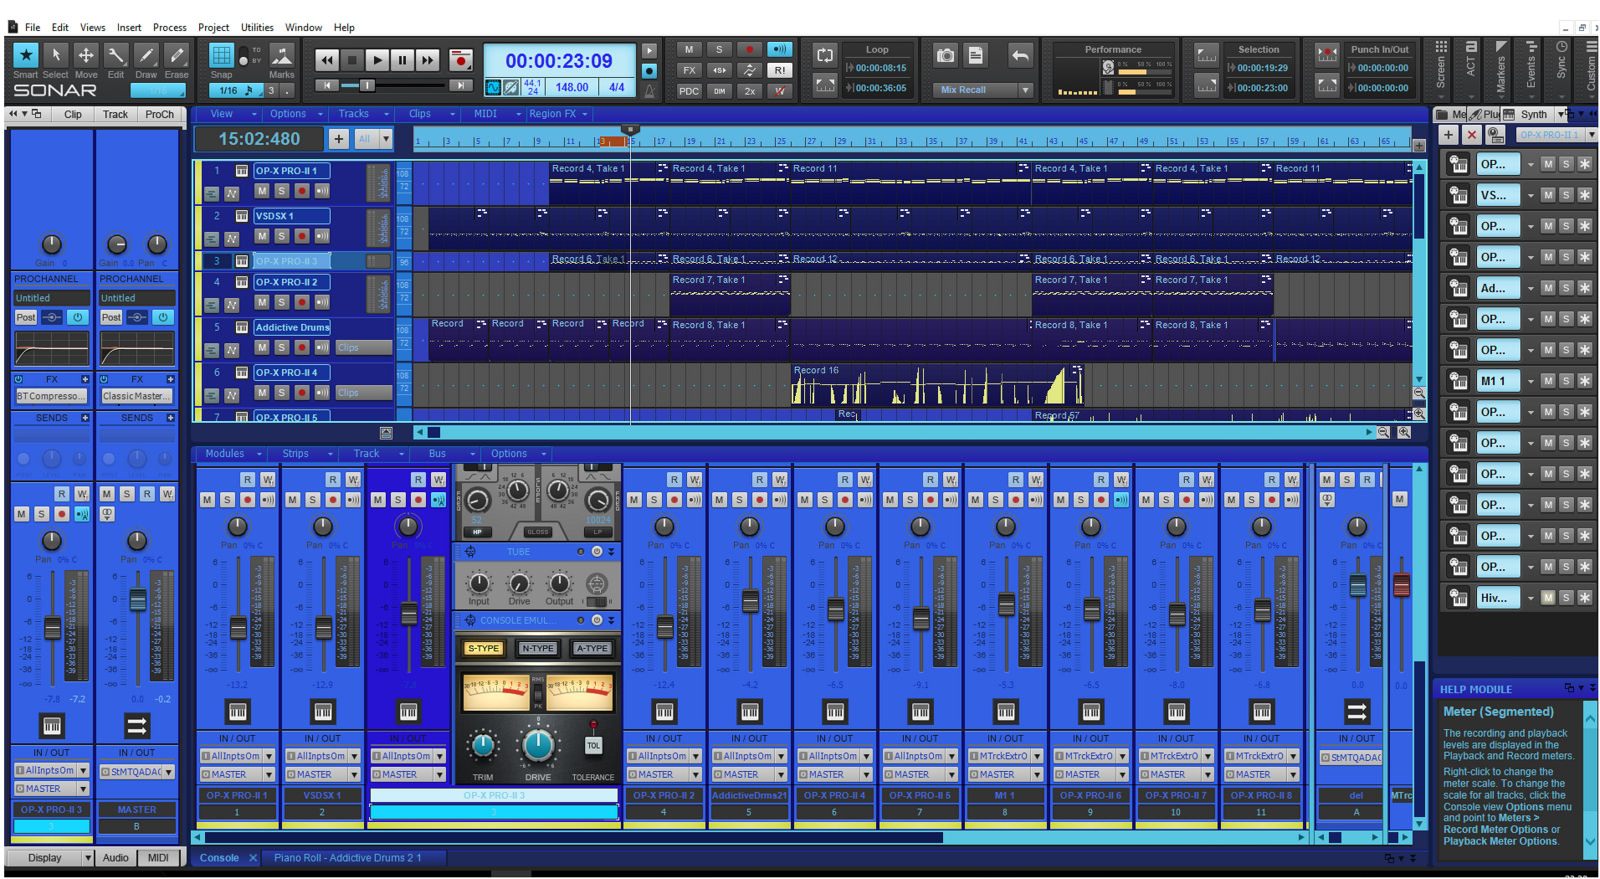1600x879 pixels.
Task: Toggle the Loop on/off button
Action: 824,56
